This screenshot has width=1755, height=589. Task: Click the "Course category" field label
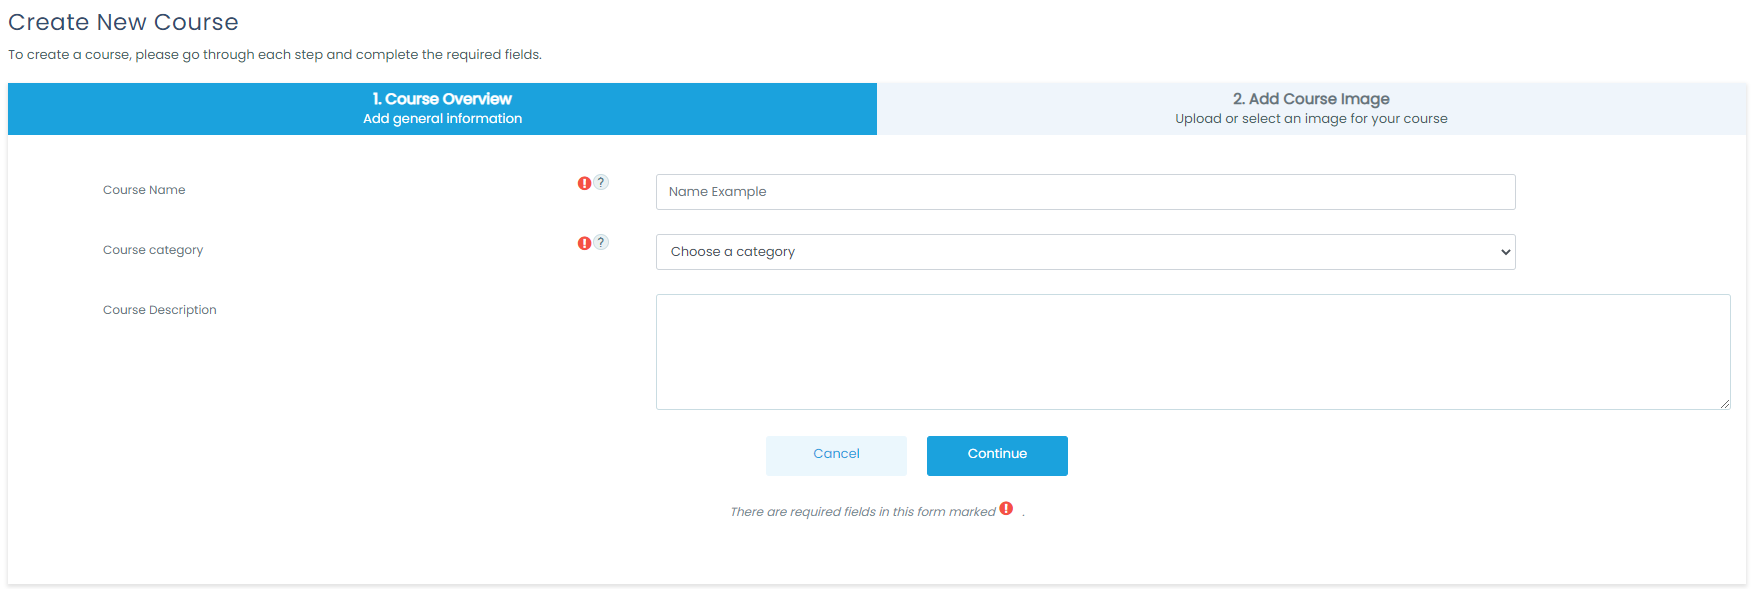pos(153,250)
